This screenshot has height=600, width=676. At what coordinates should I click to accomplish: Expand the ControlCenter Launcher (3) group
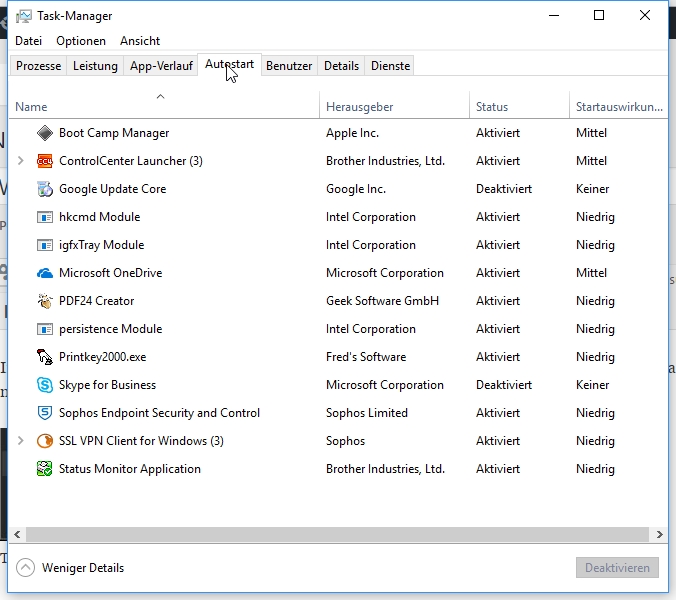pos(20,161)
